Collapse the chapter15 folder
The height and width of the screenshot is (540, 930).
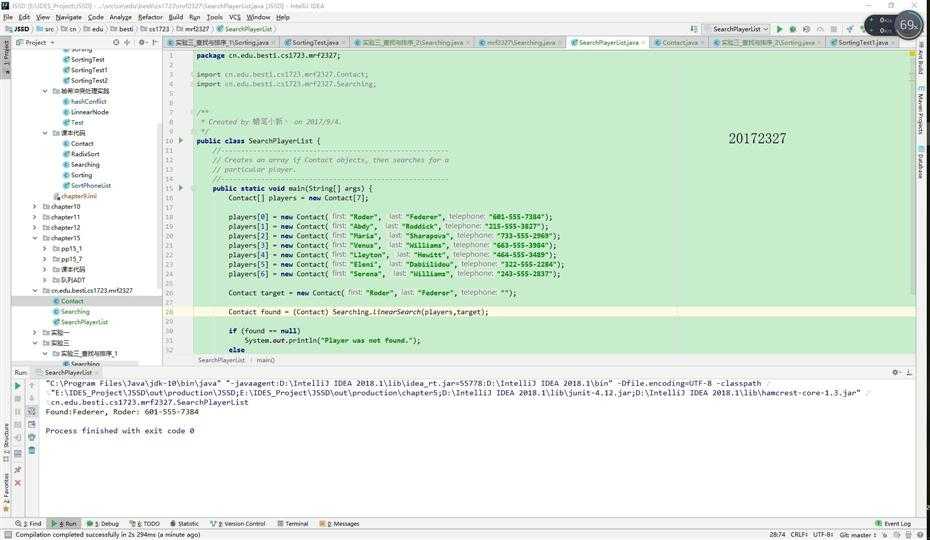34,238
